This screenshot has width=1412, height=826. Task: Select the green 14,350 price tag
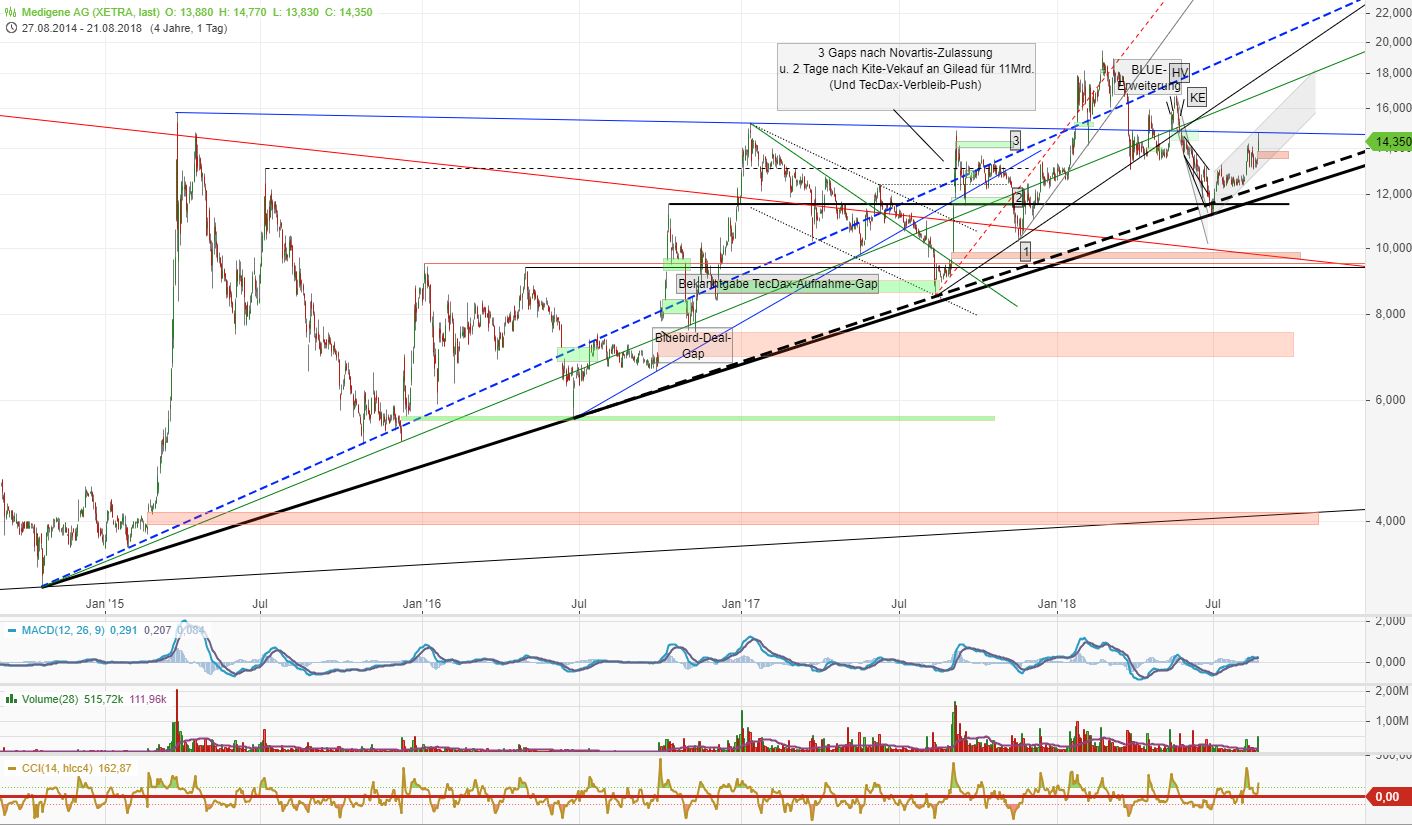coord(1390,141)
